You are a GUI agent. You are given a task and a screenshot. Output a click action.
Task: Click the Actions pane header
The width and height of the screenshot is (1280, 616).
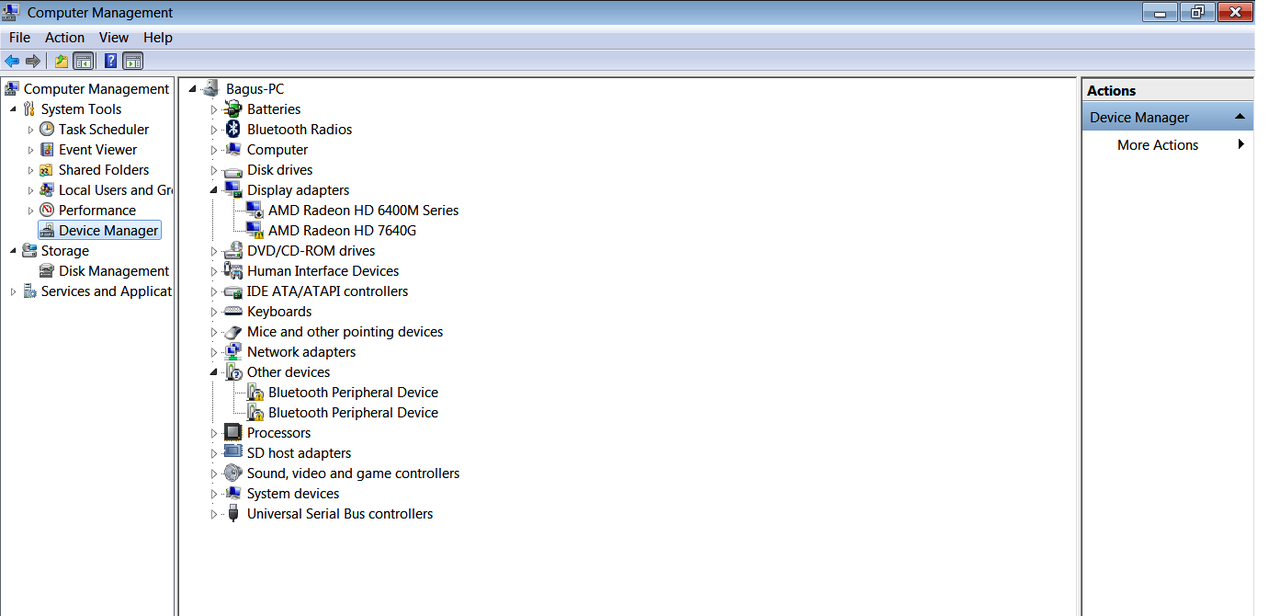click(x=1168, y=90)
